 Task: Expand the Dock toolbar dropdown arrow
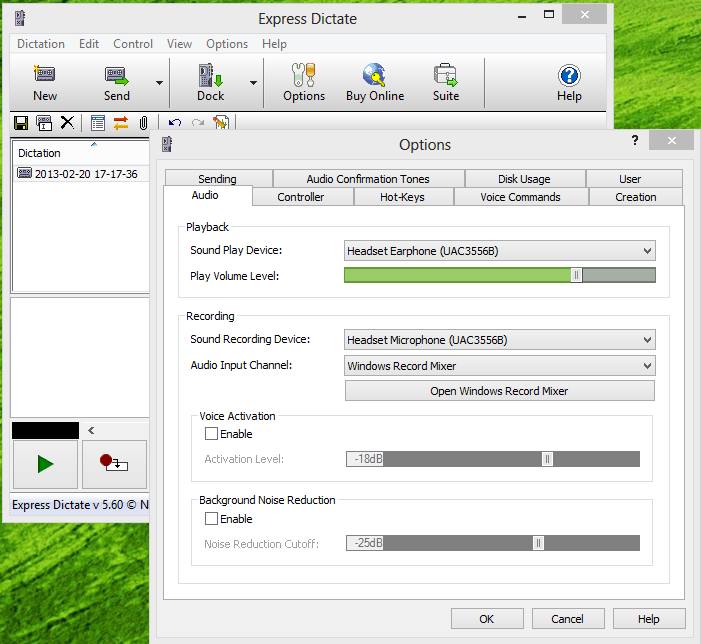253,83
